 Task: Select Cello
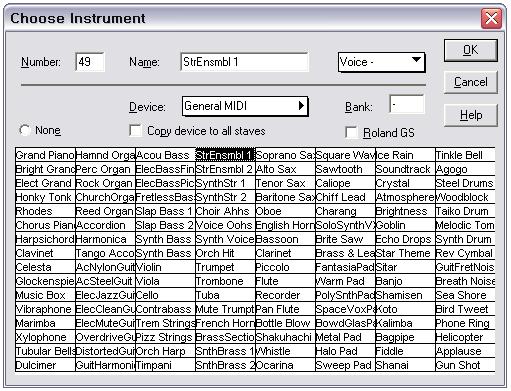click(165, 295)
